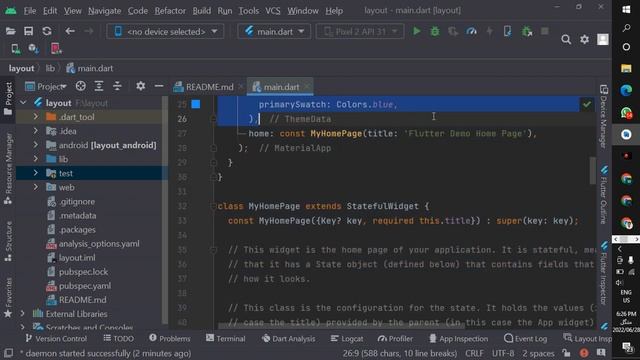This screenshot has width=640, height=360.
Task: Hide the Project panel with minus icon
Action: (x=159, y=86)
